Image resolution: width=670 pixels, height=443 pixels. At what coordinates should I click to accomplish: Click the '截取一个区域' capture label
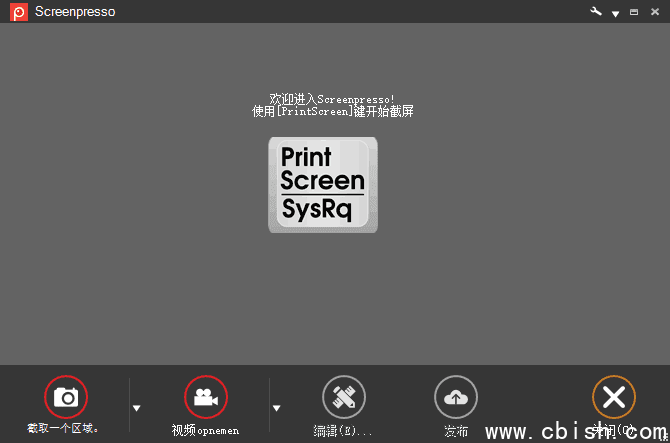pyautogui.click(x=63, y=429)
